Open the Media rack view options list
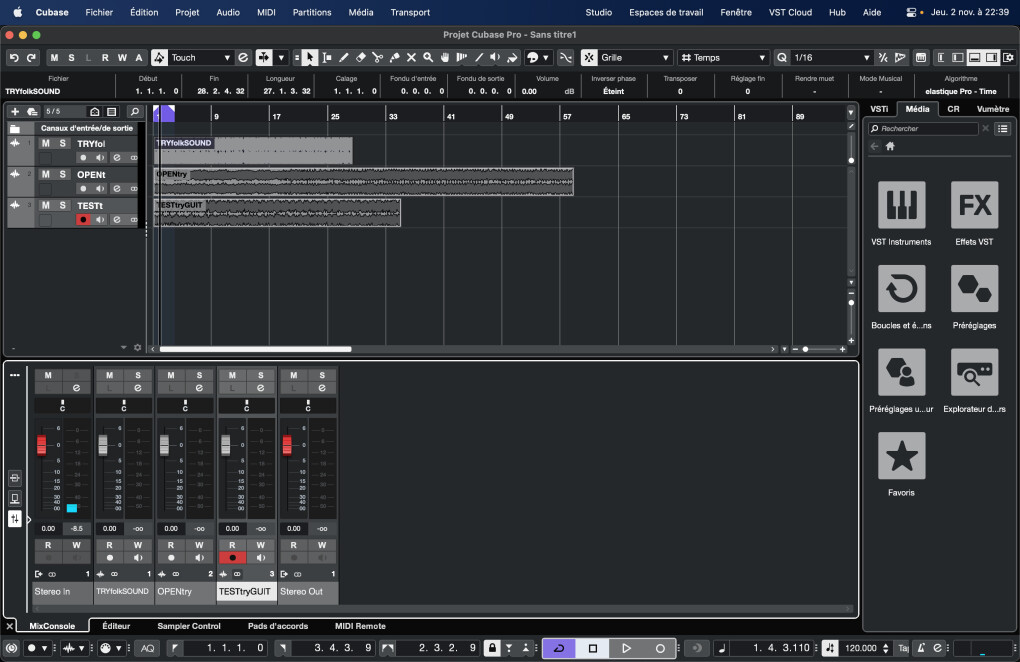Viewport: 1020px width, 662px height. (1003, 129)
